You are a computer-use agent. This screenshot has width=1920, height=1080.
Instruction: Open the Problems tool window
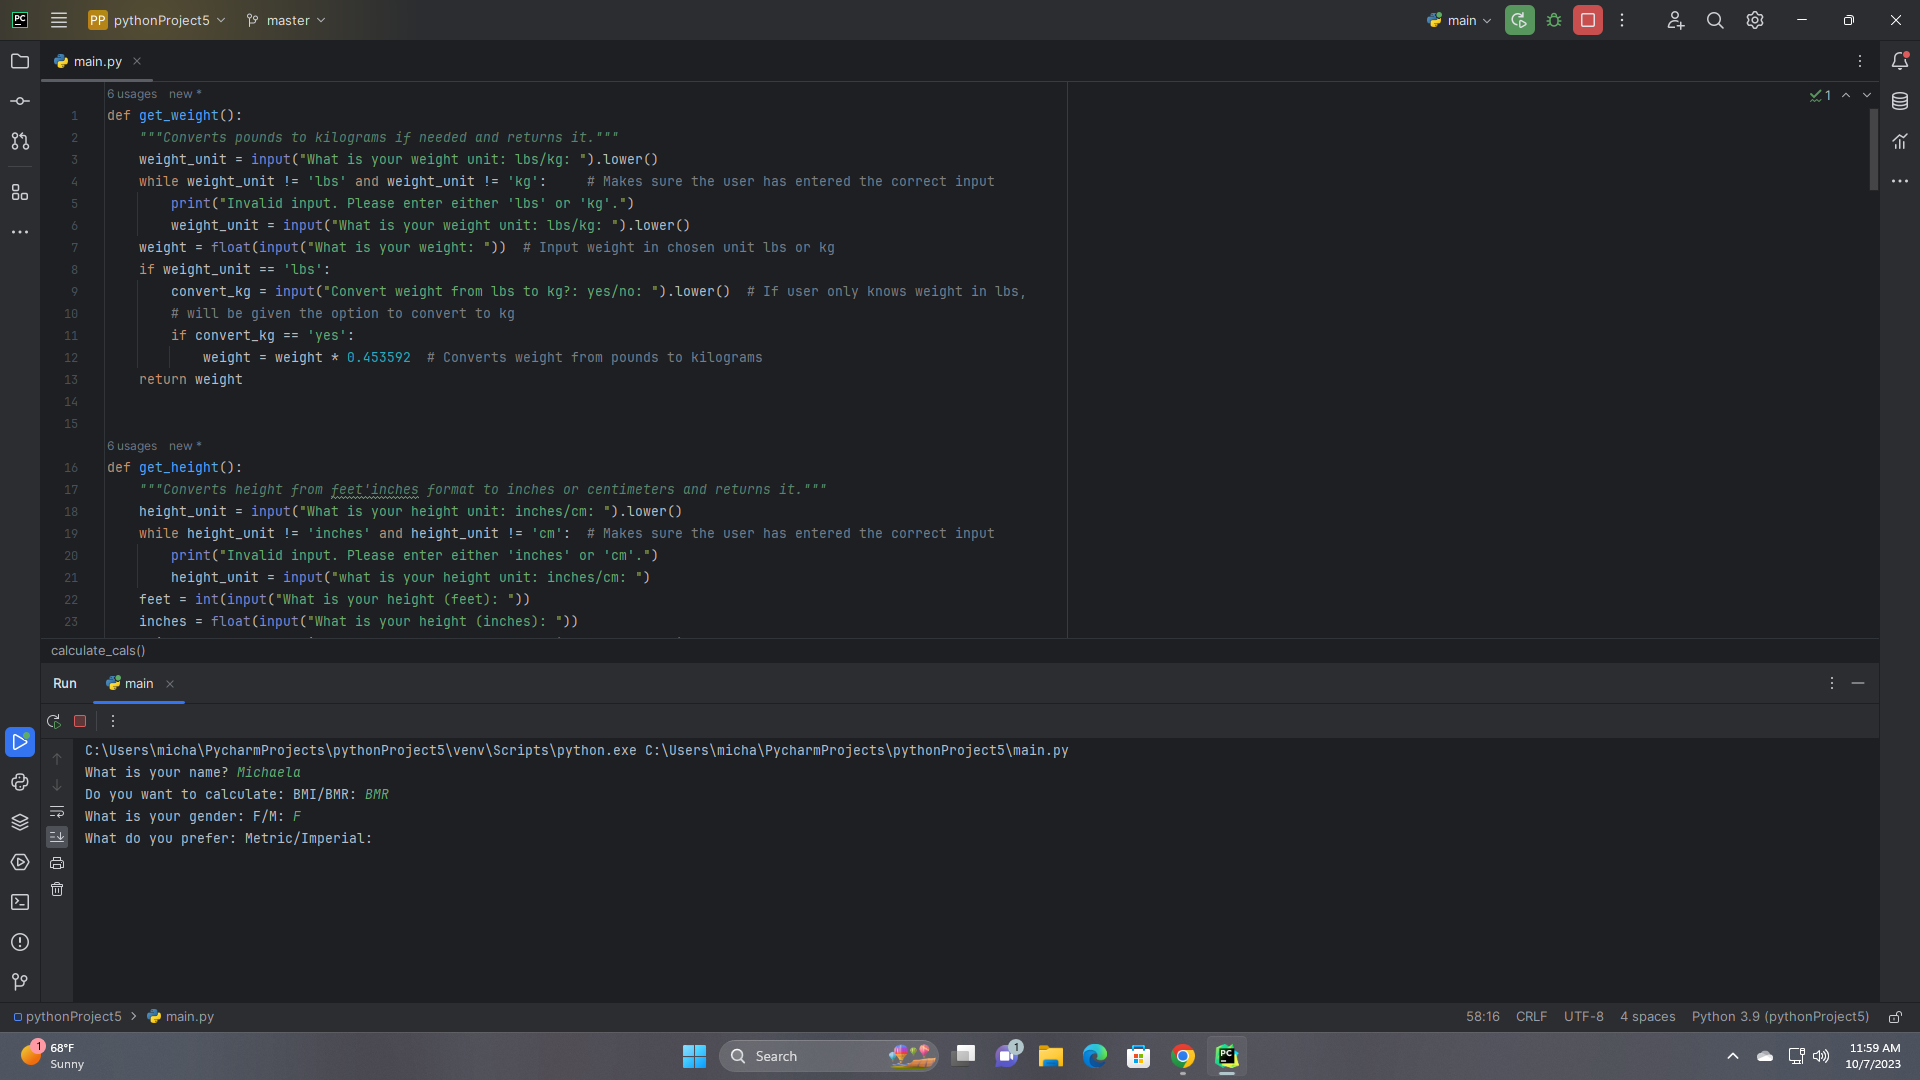[20, 942]
